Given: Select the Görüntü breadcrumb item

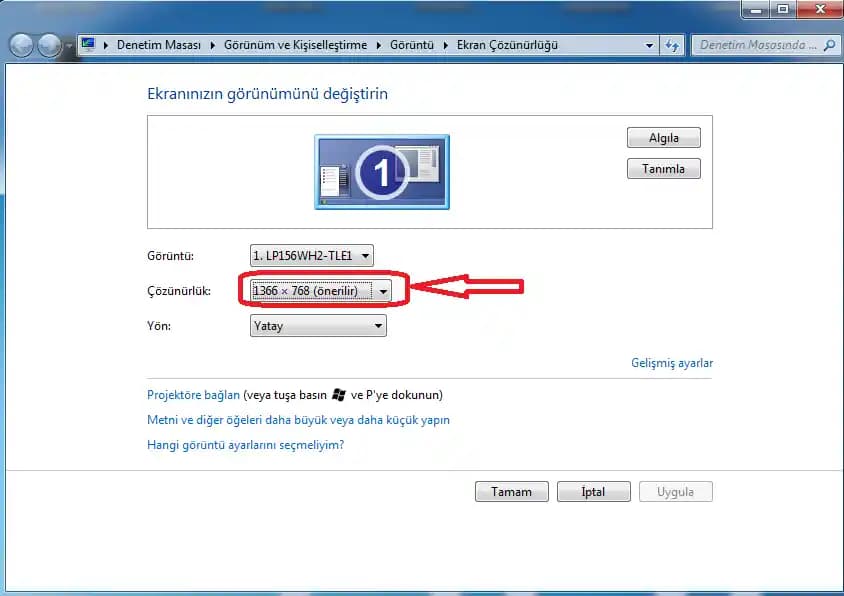Looking at the screenshot, I should click(x=412, y=45).
